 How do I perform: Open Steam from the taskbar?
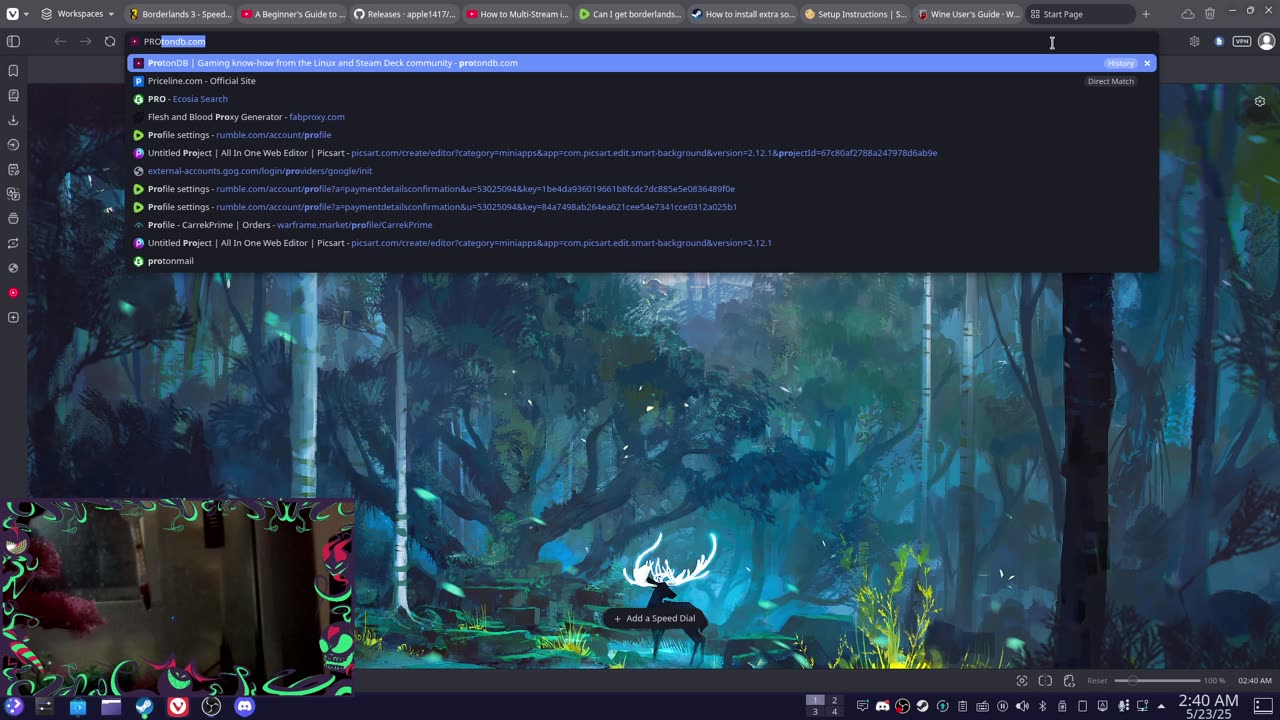[144, 707]
